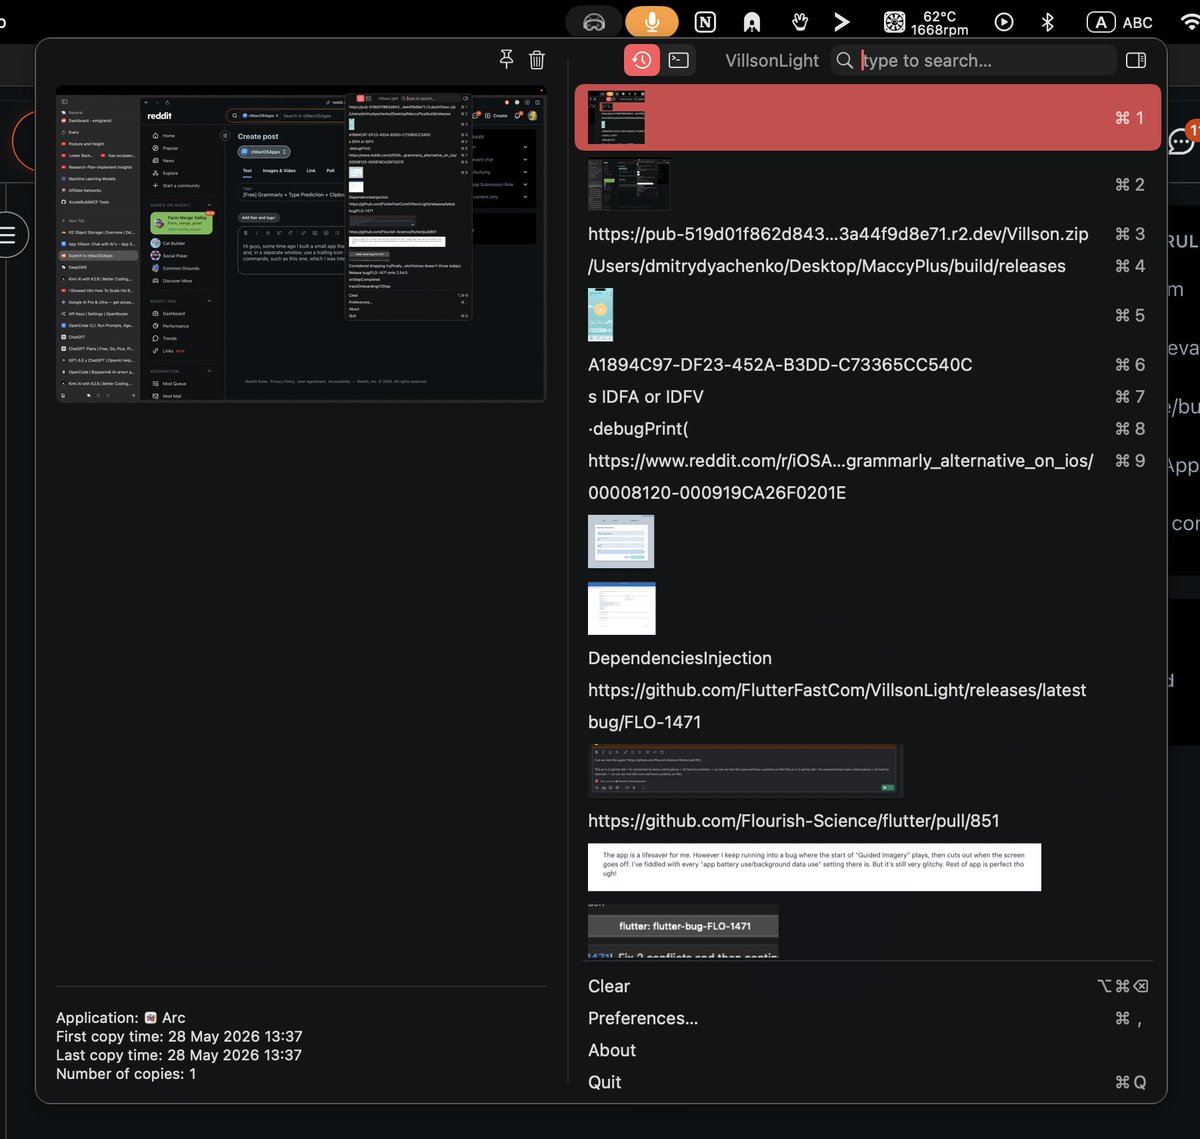Screen dimensions: 1200x1139
Task: Select the Flourish-Science/flutter/pull/851 URL
Action: [x=867, y=820]
